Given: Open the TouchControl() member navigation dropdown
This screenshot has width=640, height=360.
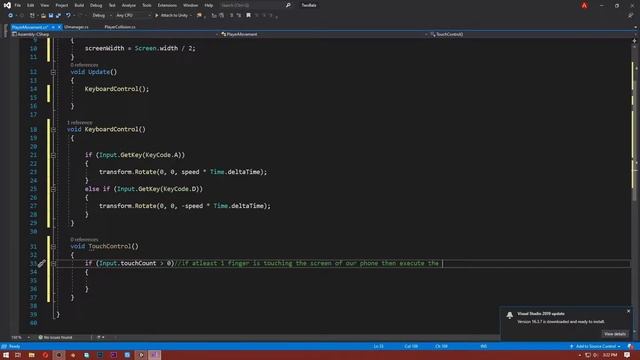Looking at the screenshot, I should click(x=531, y=35).
